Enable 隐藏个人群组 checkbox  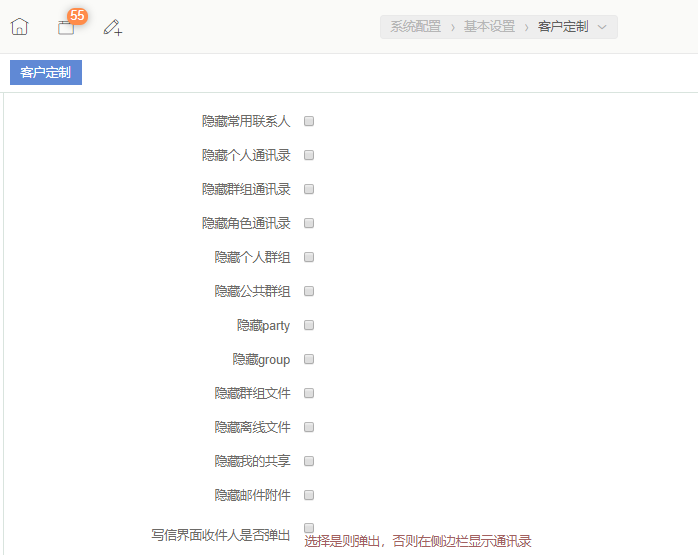point(309,257)
